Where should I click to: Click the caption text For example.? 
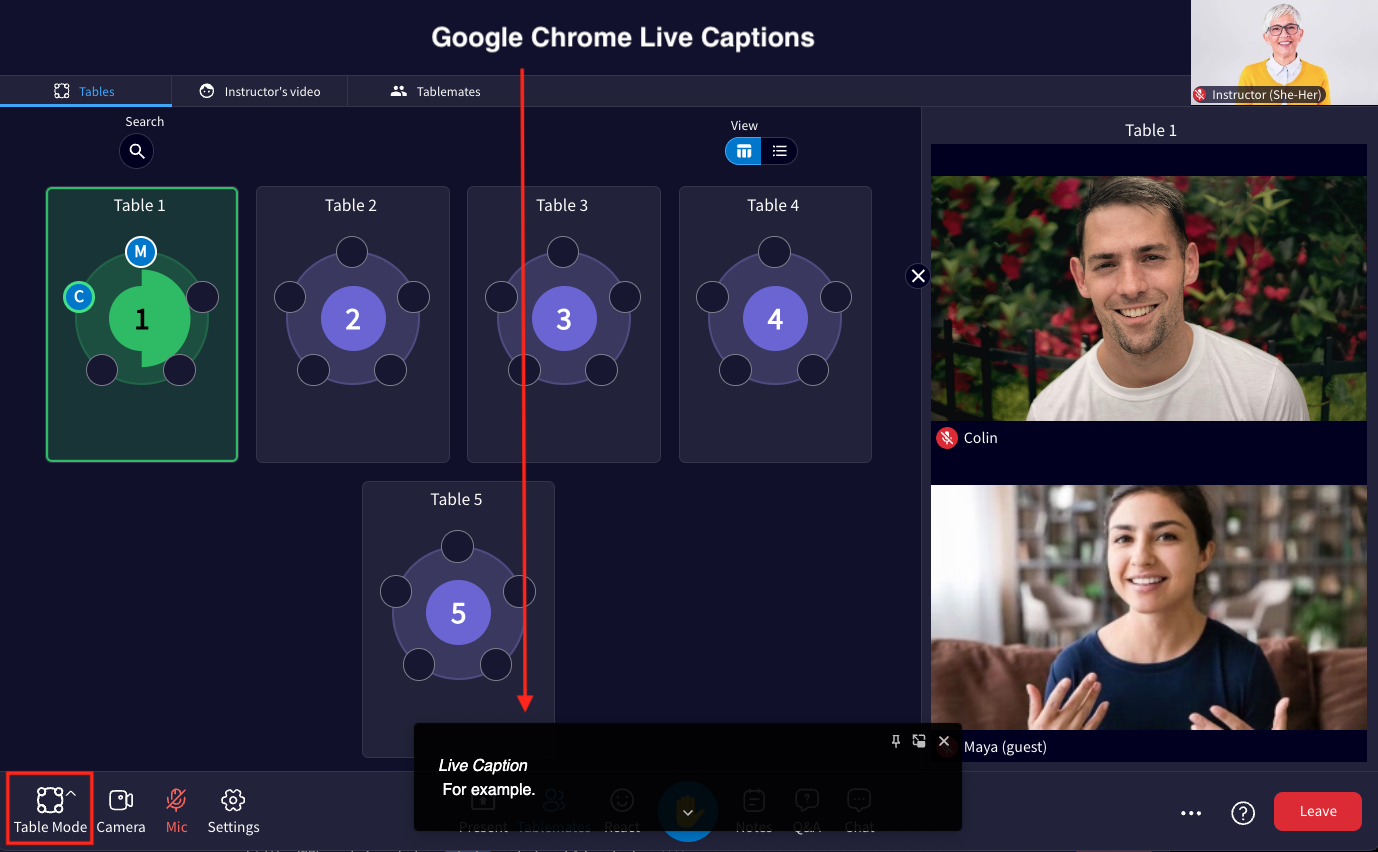click(489, 789)
